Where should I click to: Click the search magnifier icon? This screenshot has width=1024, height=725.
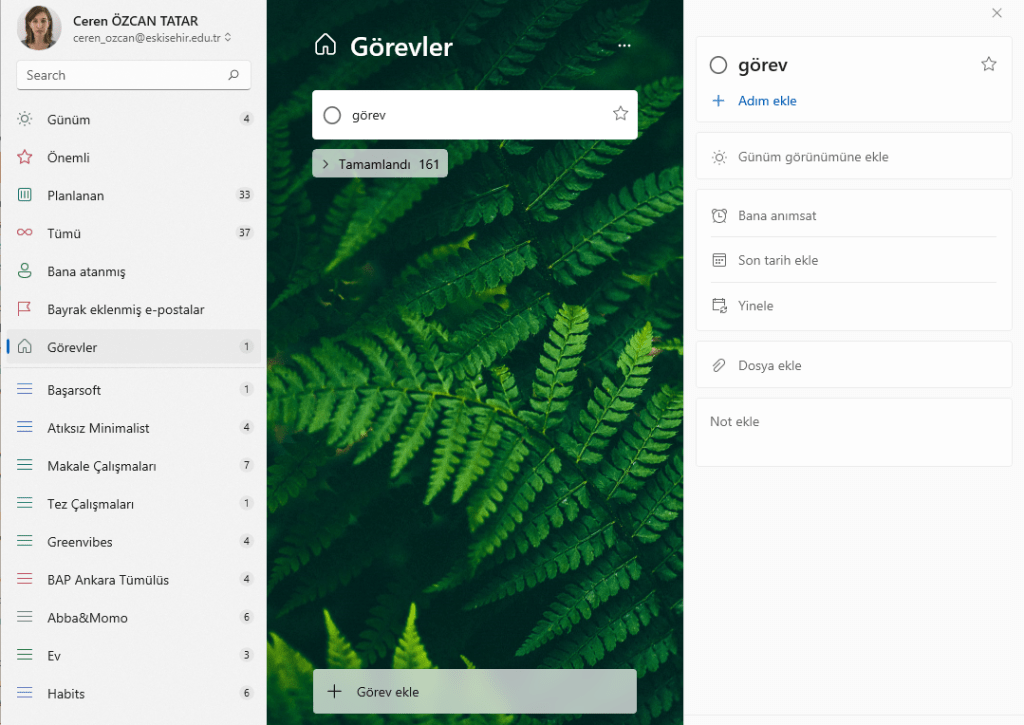[233, 75]
